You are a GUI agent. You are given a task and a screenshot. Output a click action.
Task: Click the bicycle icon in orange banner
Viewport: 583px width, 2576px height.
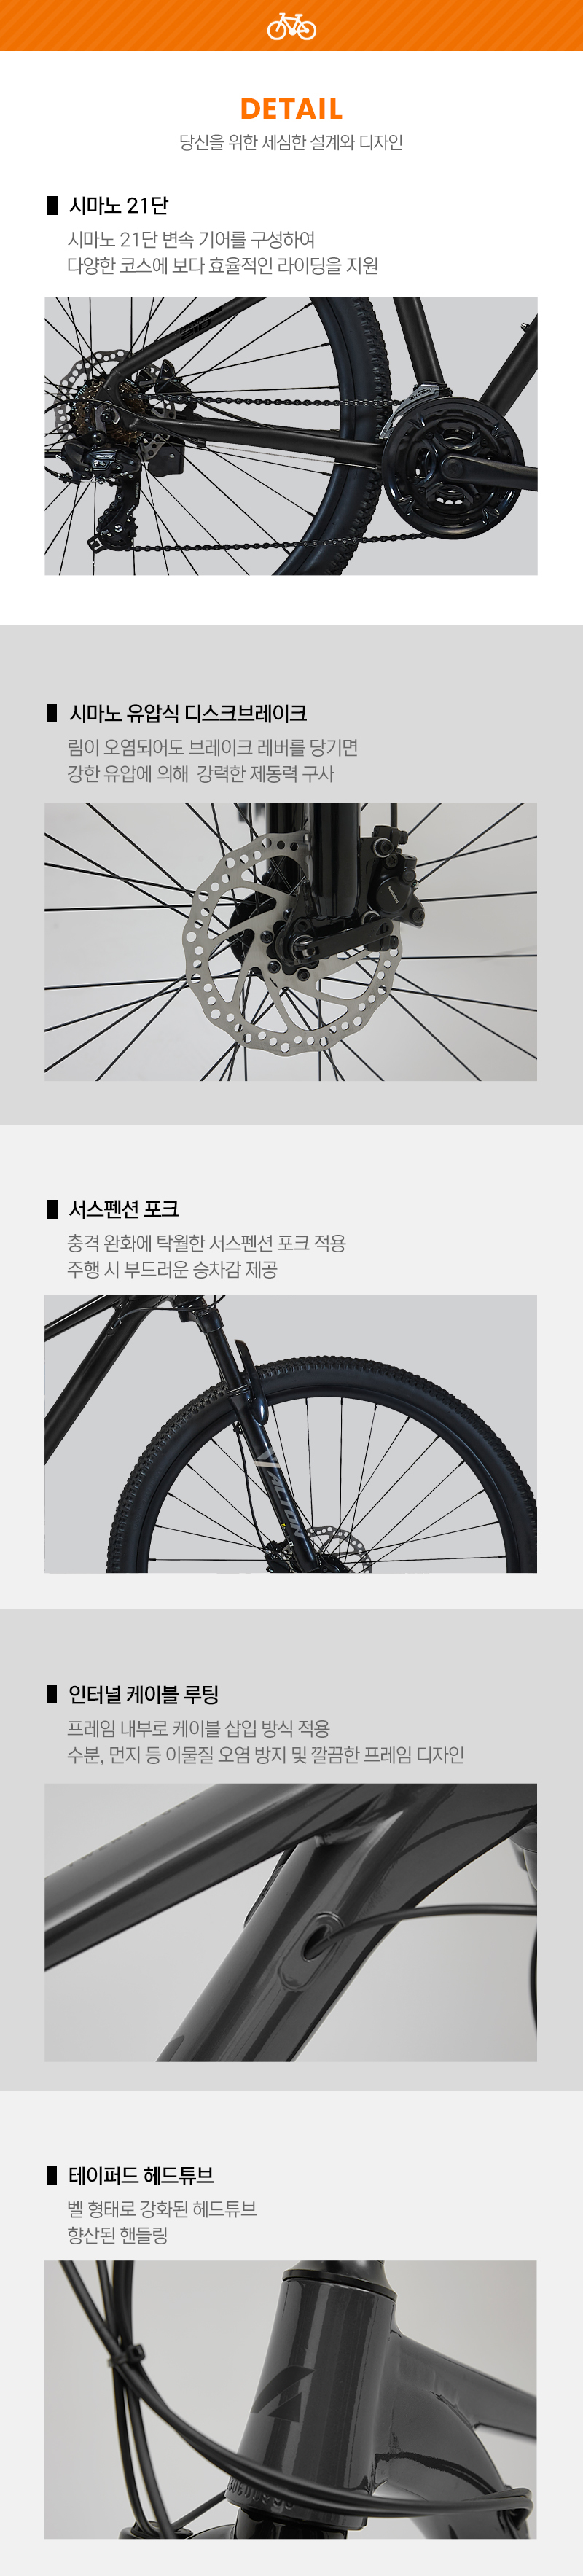(x=291, y=26)
